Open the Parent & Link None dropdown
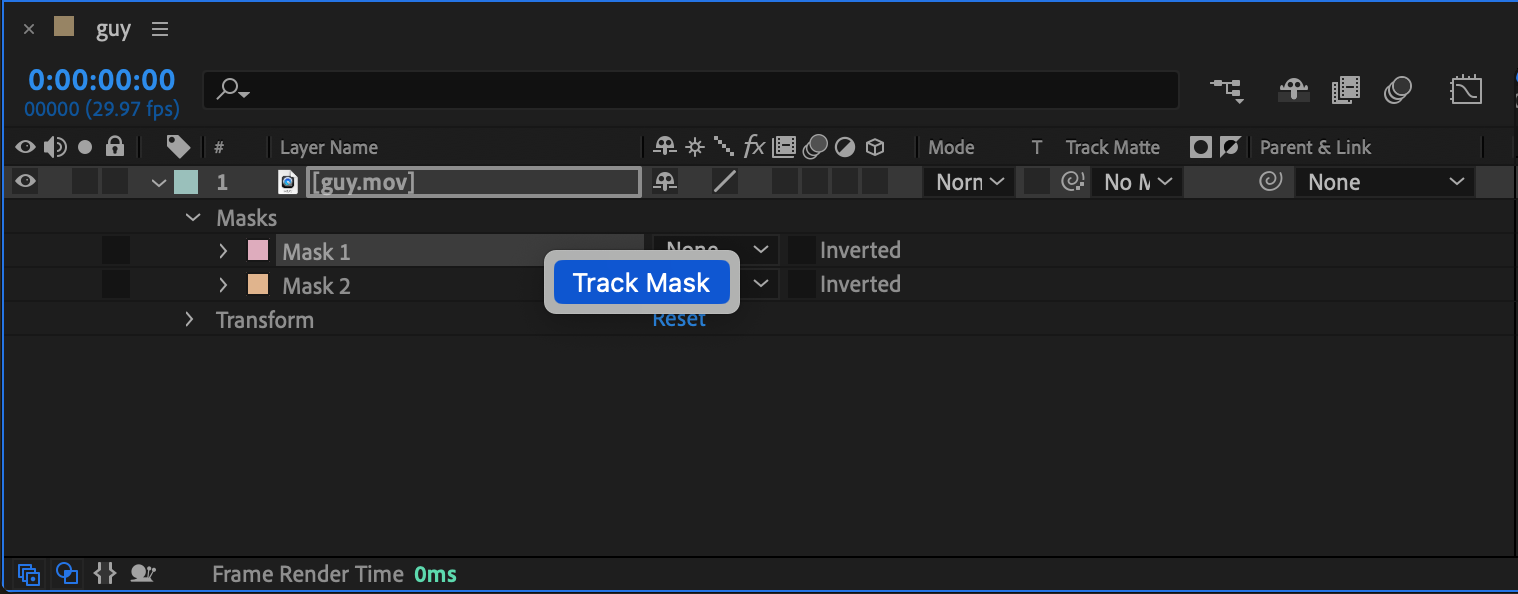The height and width of the screenshot is (594, 1518). [x=1384, y=182]
